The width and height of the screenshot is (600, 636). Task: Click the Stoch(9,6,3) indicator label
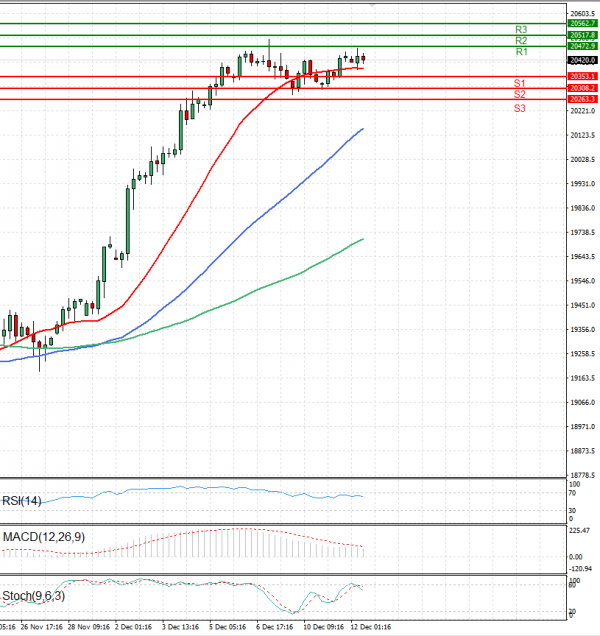pyautogui.click(x=34, y=596)
